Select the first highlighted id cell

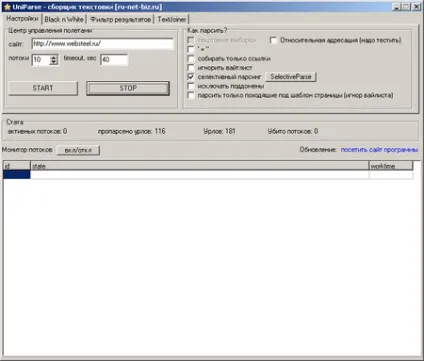click(x=17, y=174)
